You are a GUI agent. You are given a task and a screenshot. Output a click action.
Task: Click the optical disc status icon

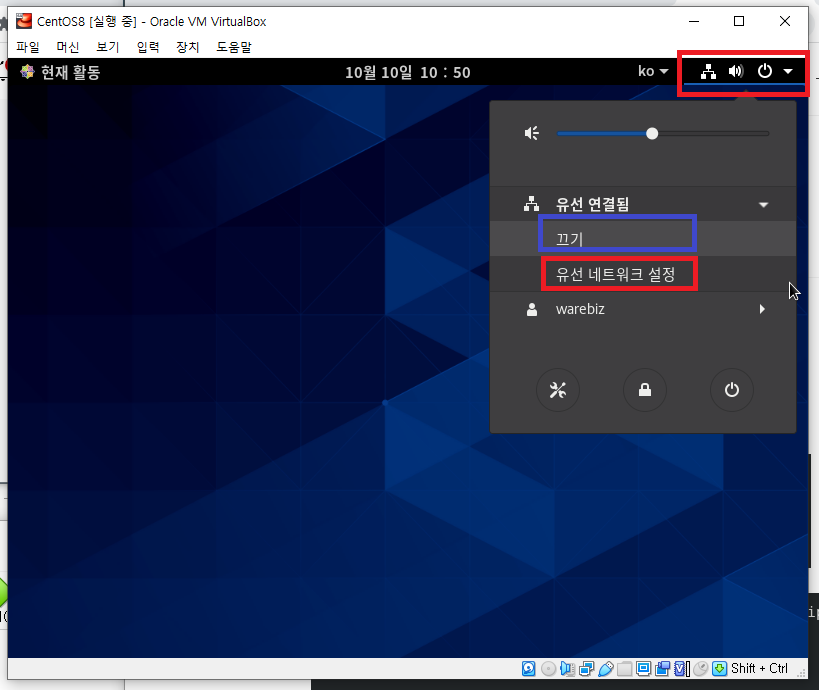[548, 669]
